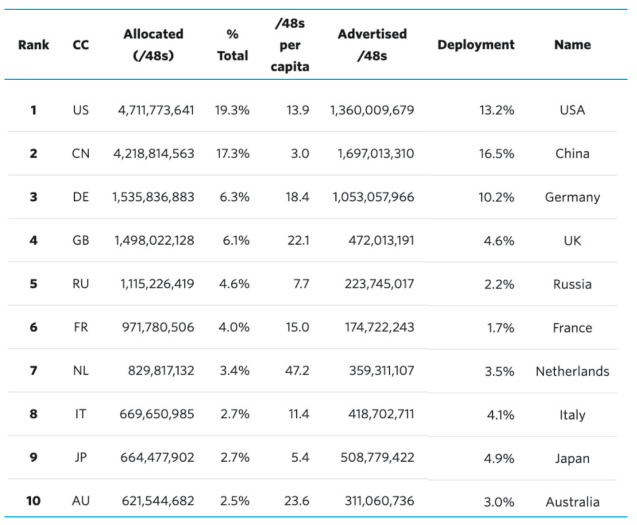637x525 pixels.
Task: Select the Russia name cell
Action: click(x=572, y=284)
